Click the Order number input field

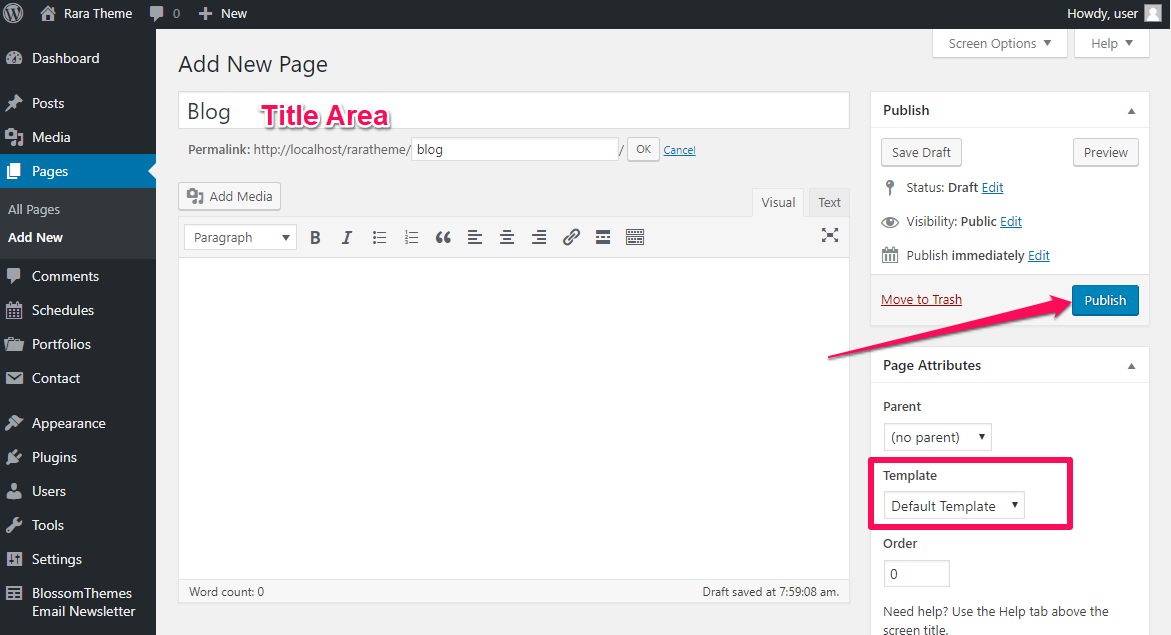coord(916,574)
